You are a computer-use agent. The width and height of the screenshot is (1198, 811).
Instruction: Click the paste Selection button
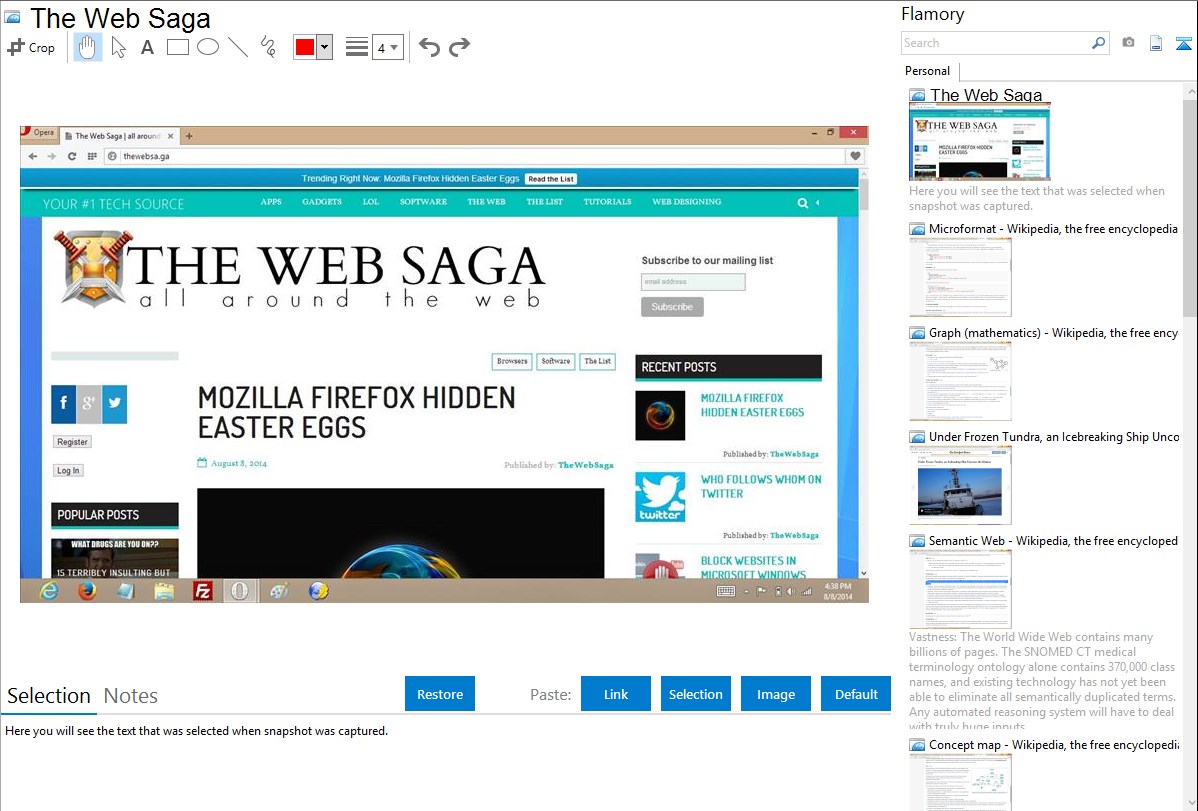coord(695,694)
